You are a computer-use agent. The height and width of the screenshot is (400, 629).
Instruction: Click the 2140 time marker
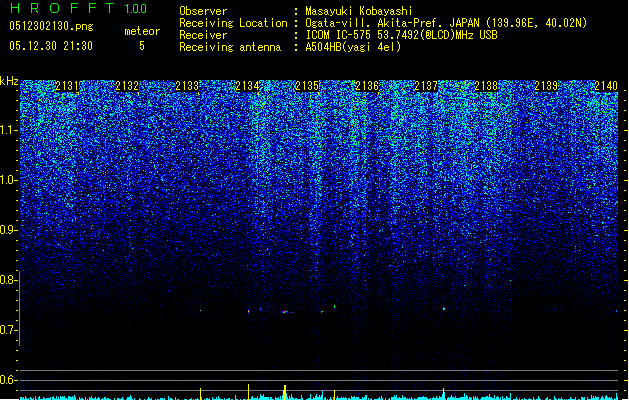click(606, 86)
